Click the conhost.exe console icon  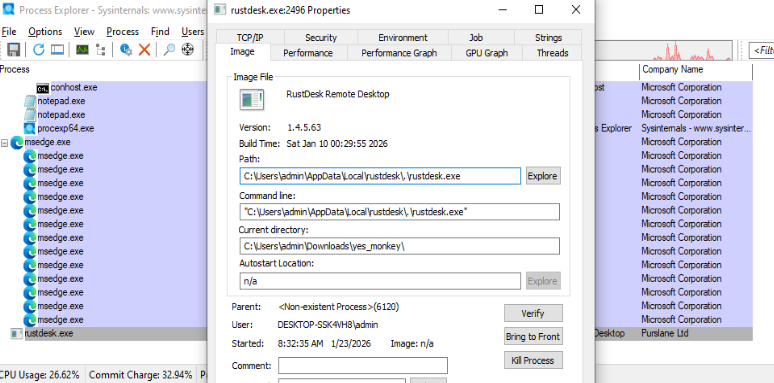tap(43, 88)
